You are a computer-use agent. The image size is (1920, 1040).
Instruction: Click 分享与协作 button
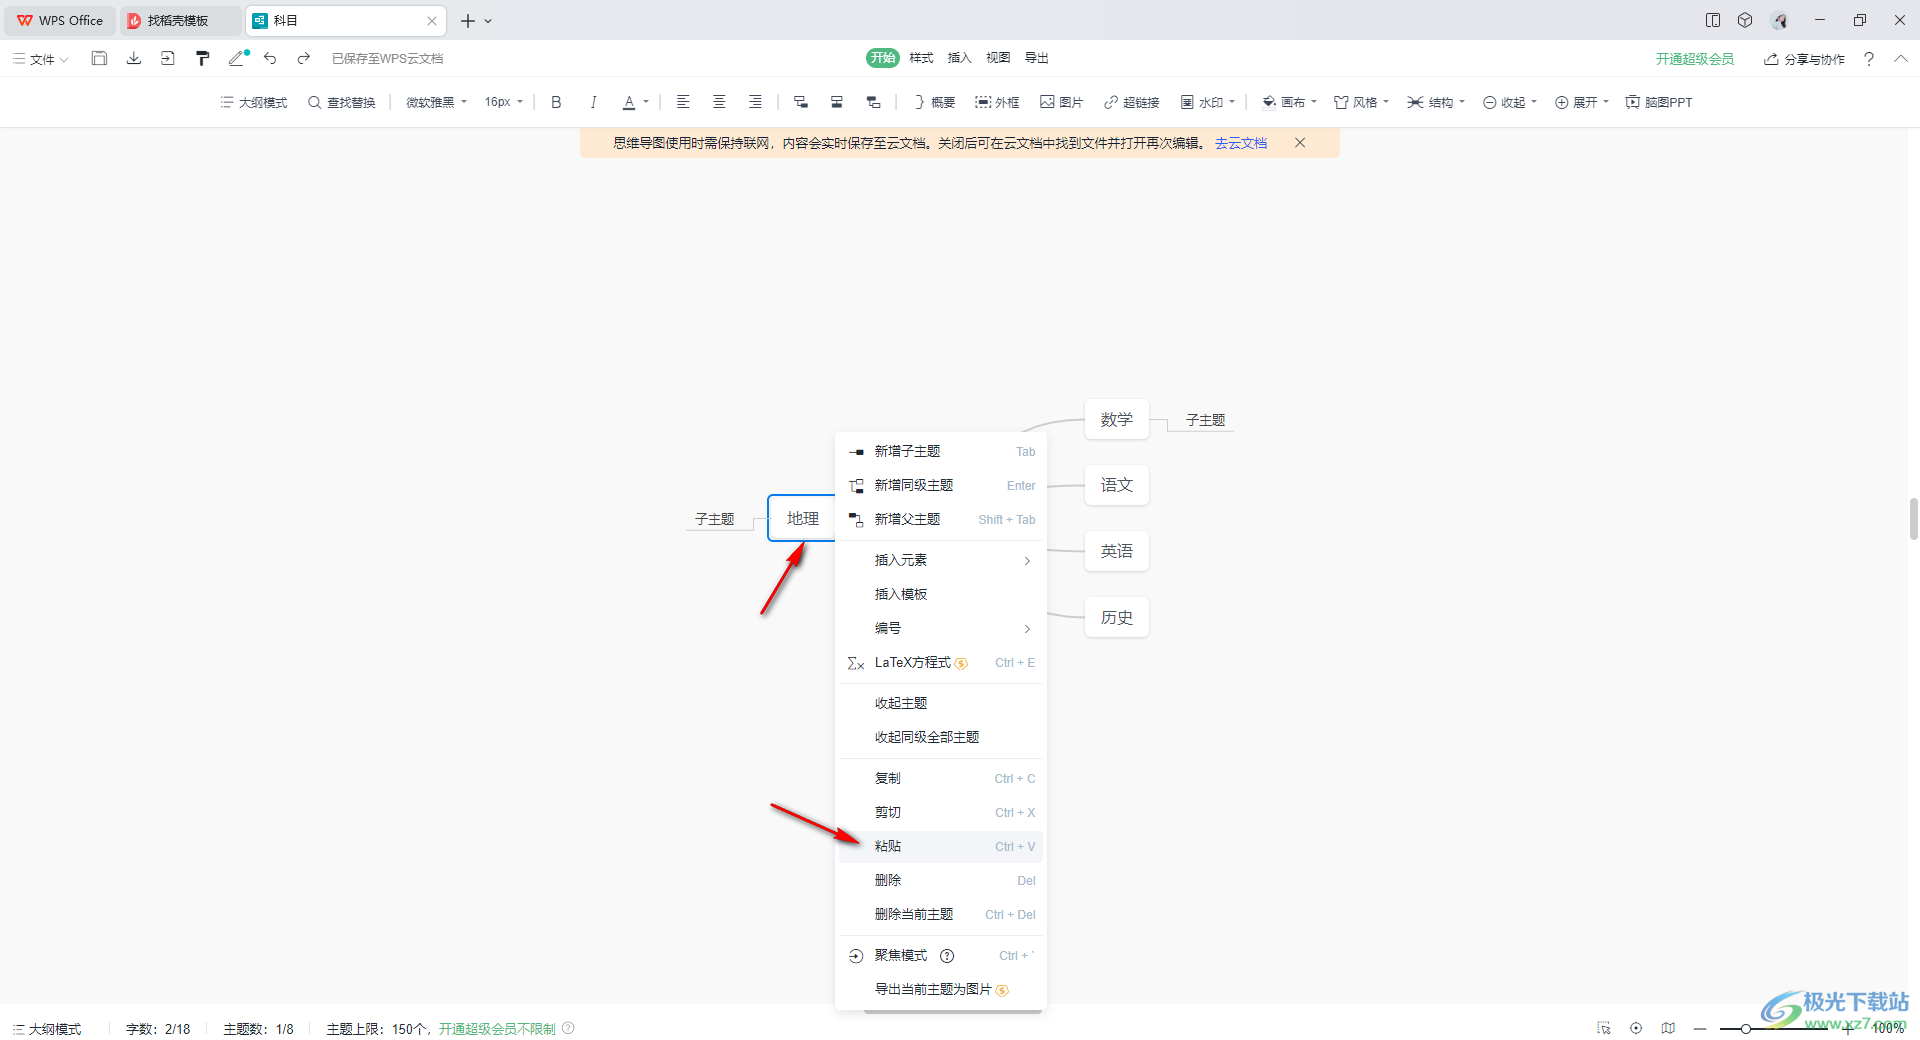coord(1805,59)
